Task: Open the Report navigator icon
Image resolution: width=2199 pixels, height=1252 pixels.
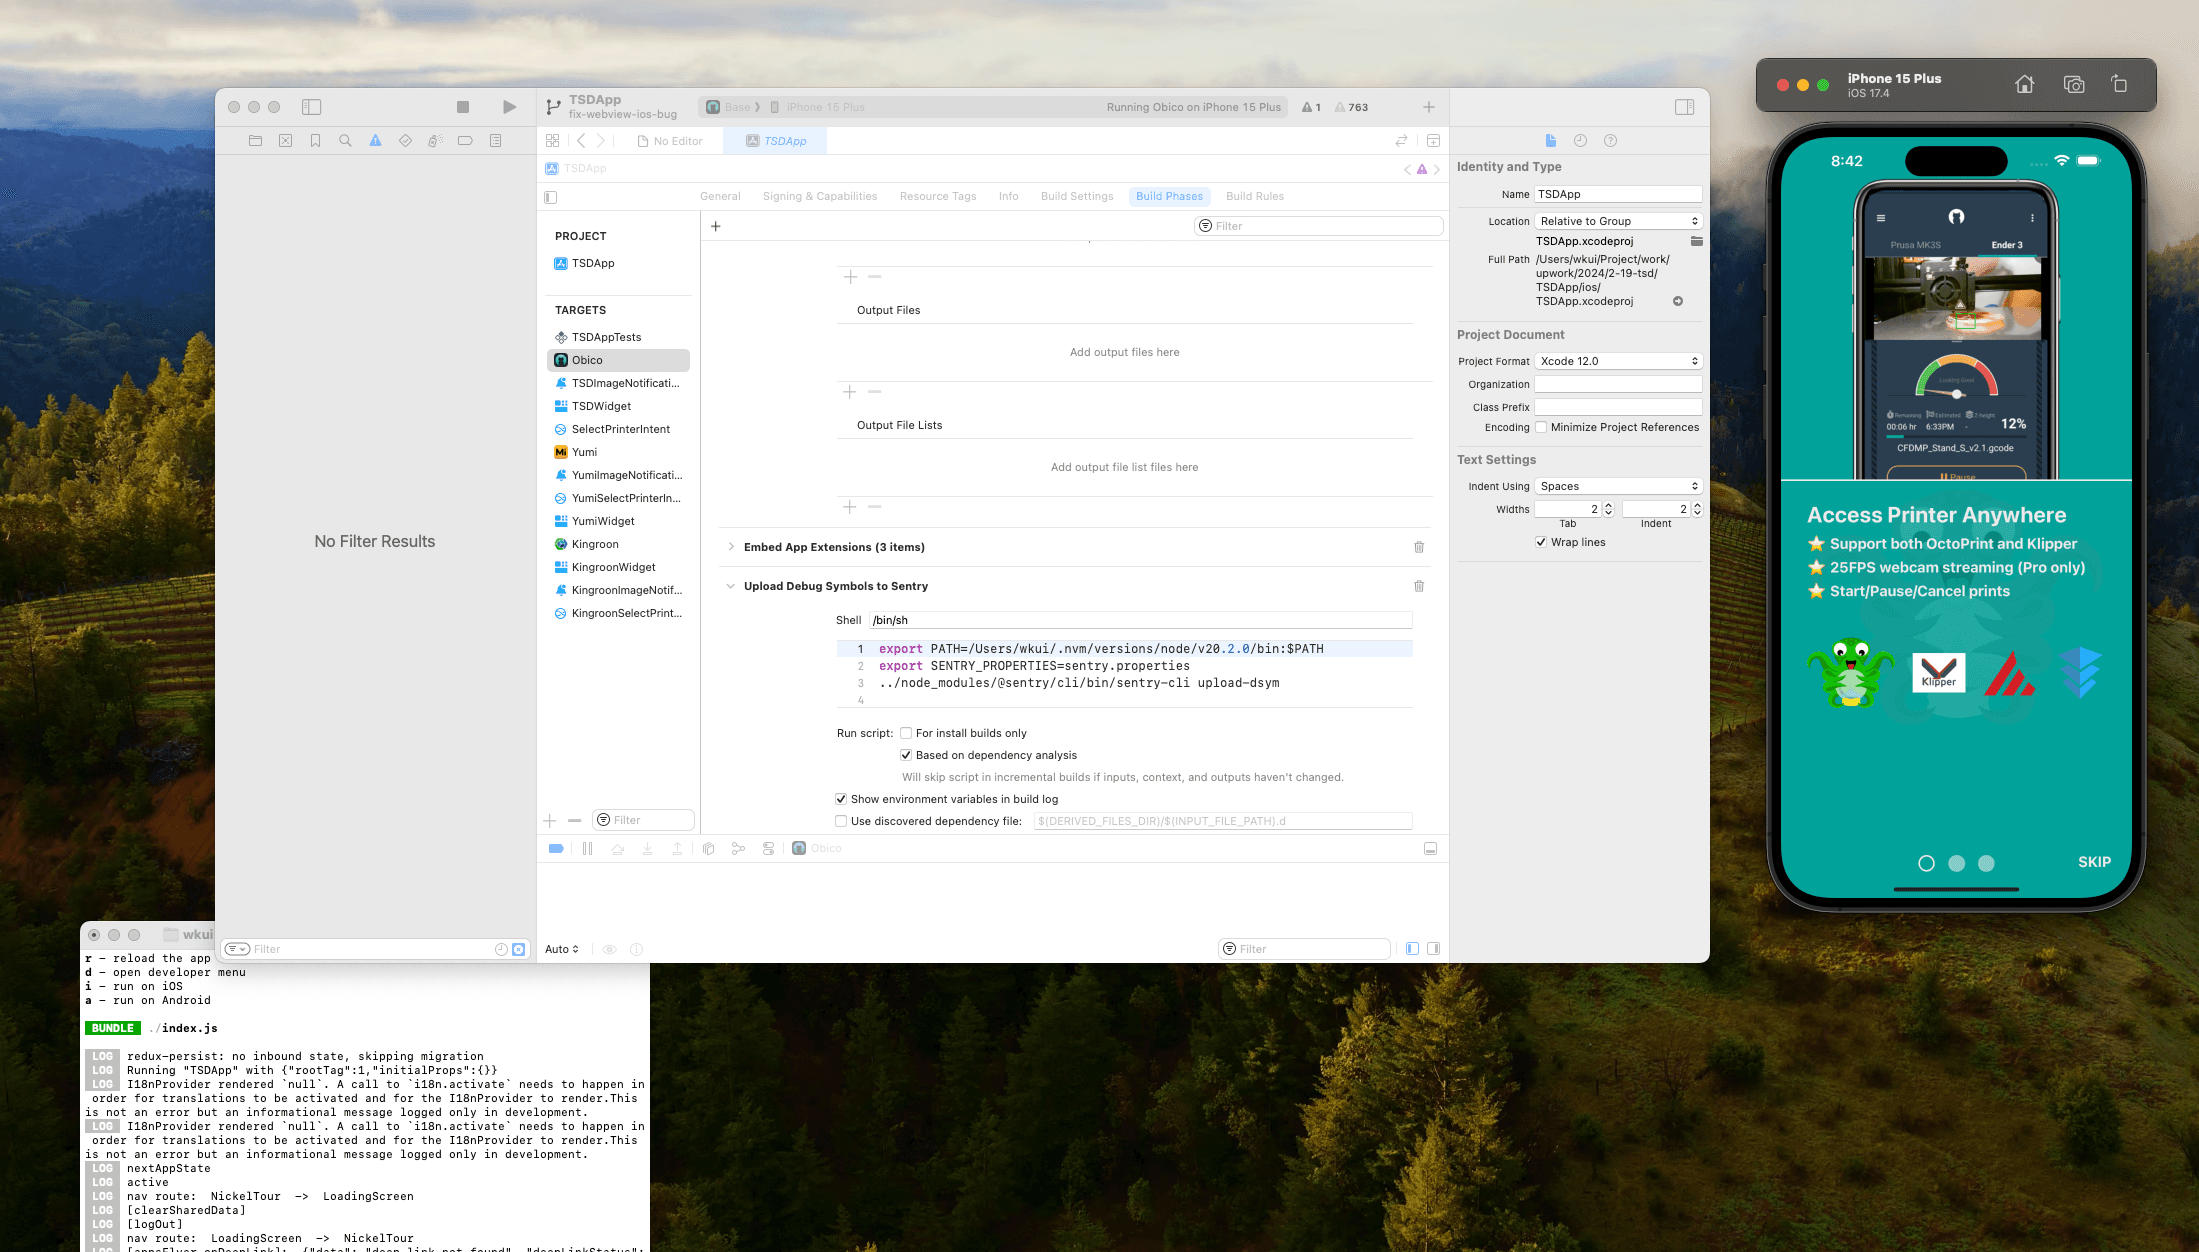Action: pos(496,141)
